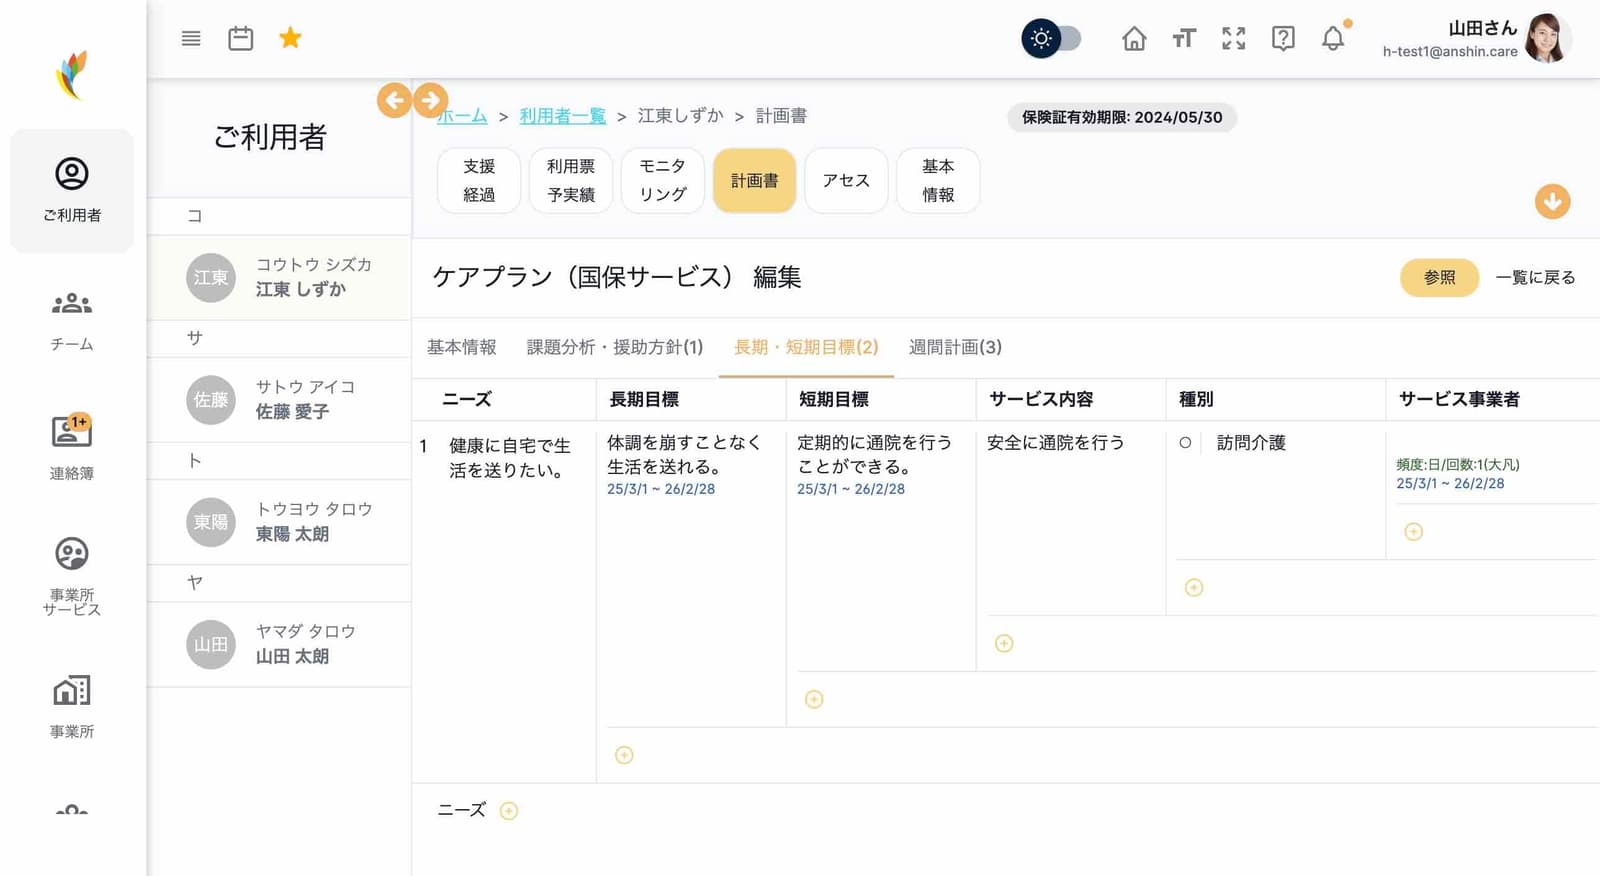Open the モニタリング tab button
The width and height of the screenshot is (1600, 876).
(x=663, y=181)
